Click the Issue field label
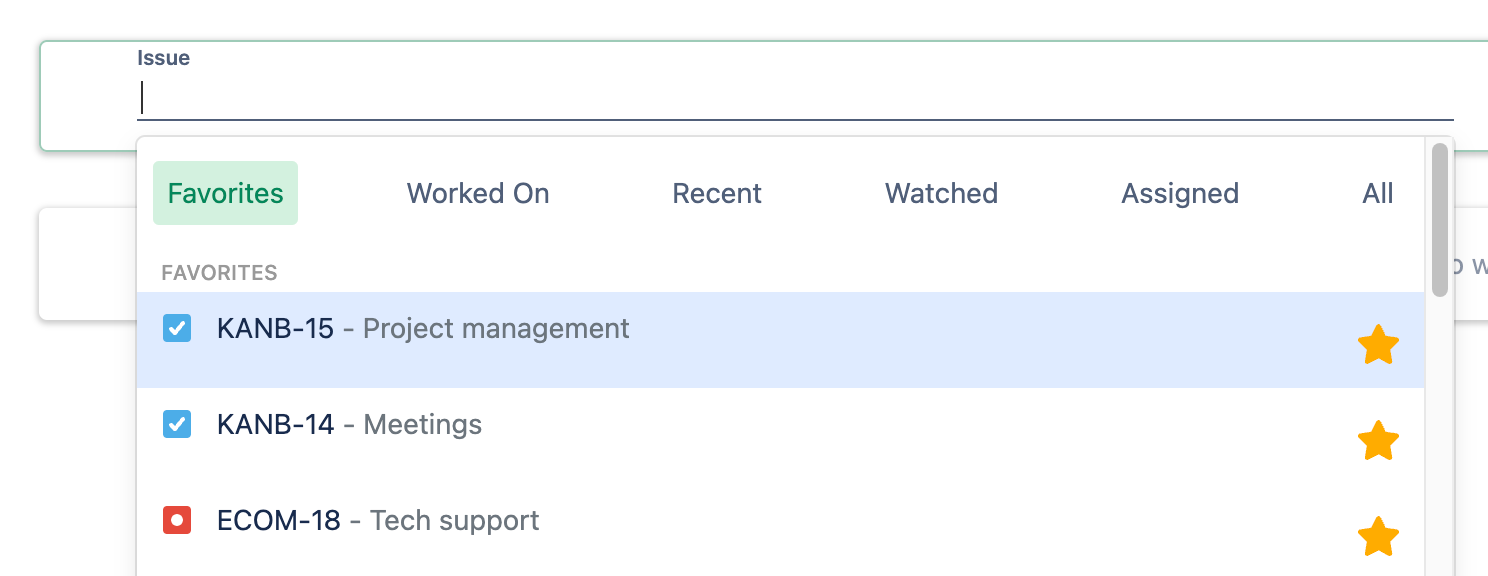This screenshot has width=1488, height=576. (x=163, y=58)
